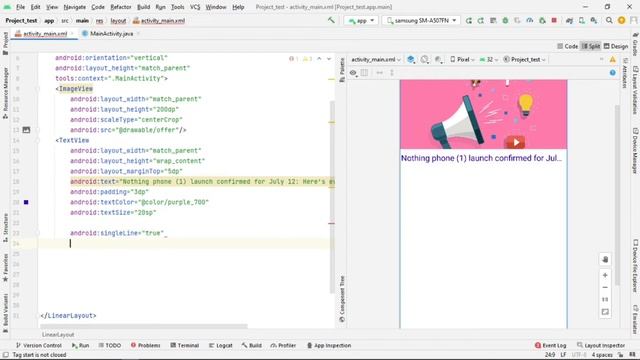Click the yellow warning triangle in design toolbar
The height and width of the screenshot is (360, 640).
613,60
